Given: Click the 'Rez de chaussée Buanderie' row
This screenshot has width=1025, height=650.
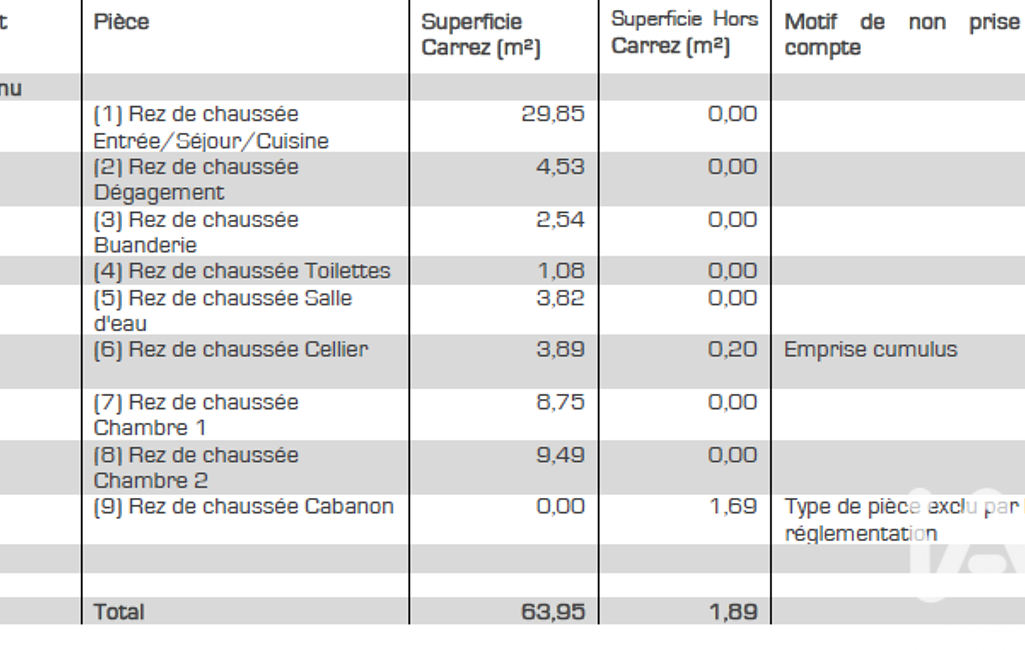Looking at the screenshot, I should [196, 232].
